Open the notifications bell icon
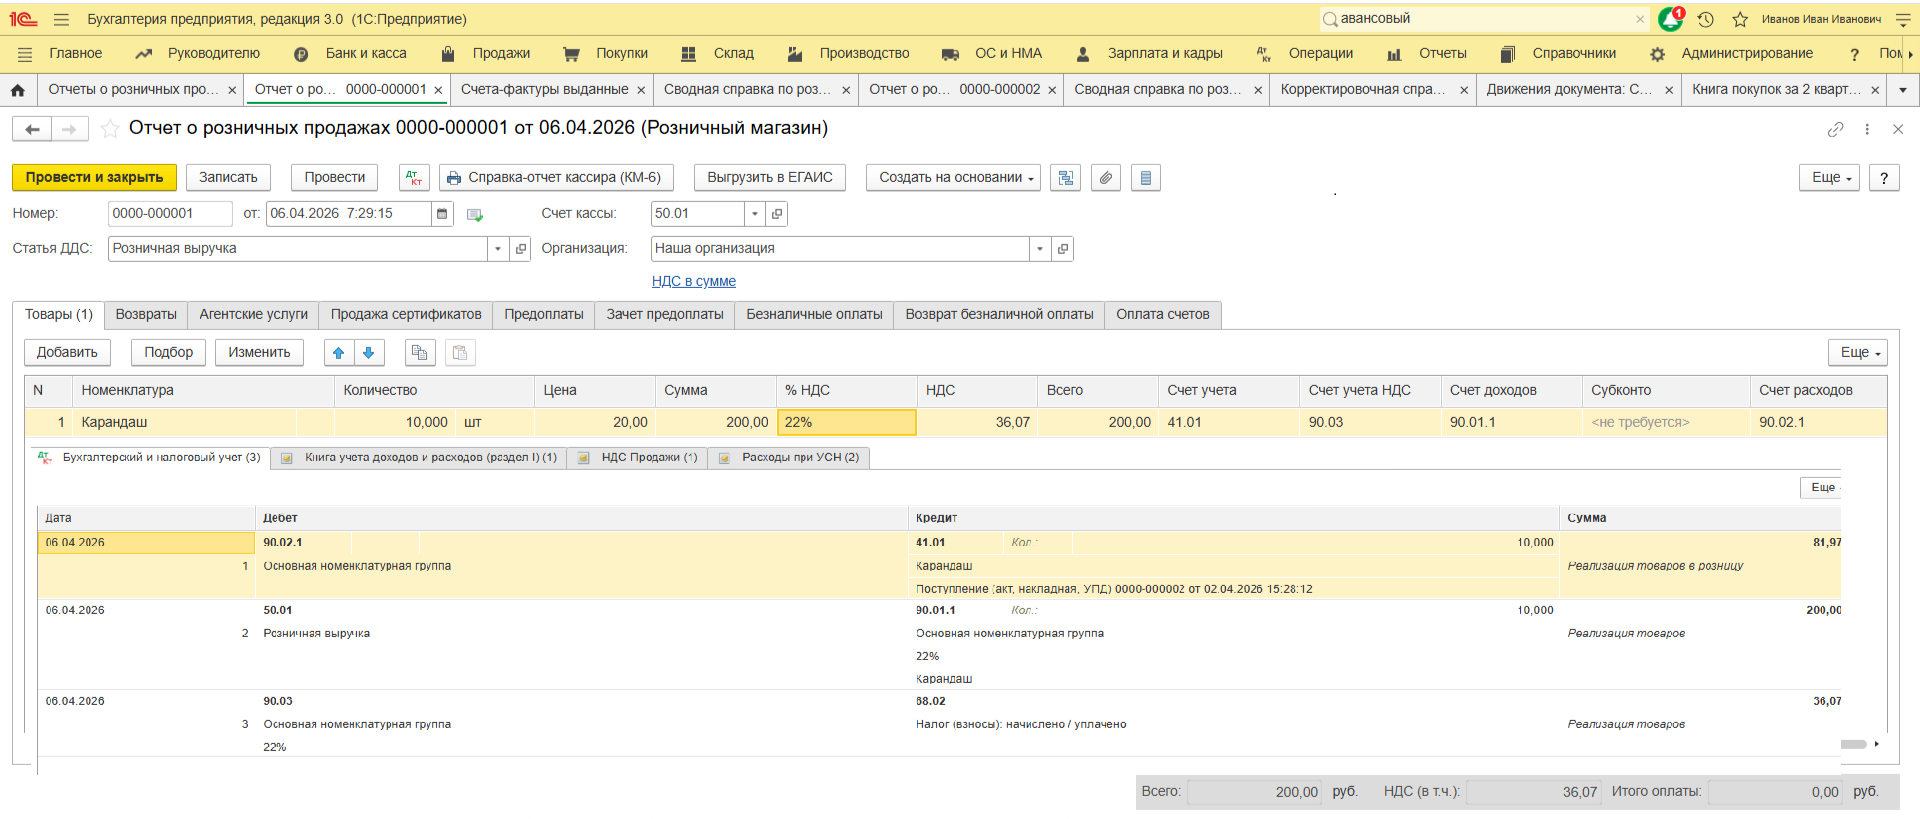This screenshot has height=819, width=1920. tap(1670, 19)
